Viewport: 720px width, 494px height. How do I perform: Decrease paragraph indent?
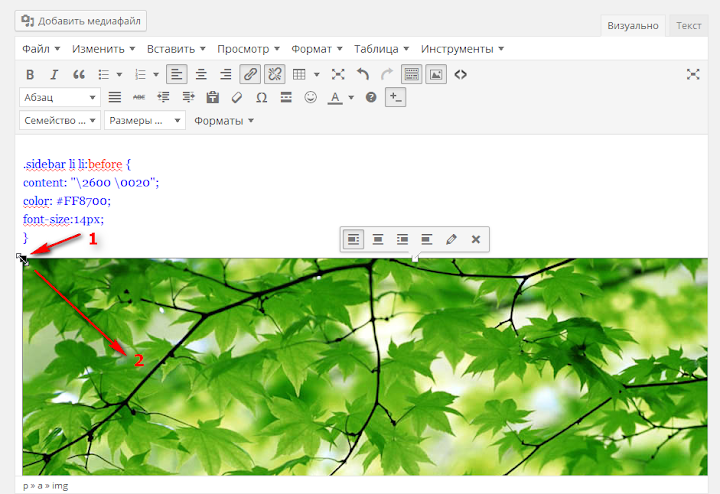[x=163, y=97]
